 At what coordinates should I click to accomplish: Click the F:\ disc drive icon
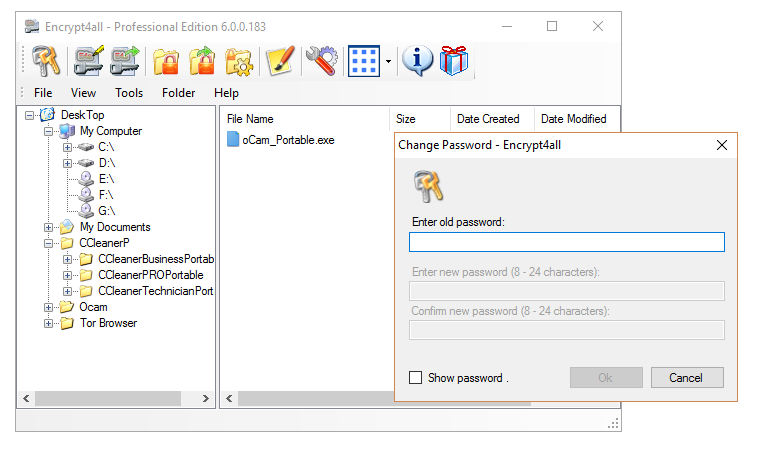(x=86, y=195)
